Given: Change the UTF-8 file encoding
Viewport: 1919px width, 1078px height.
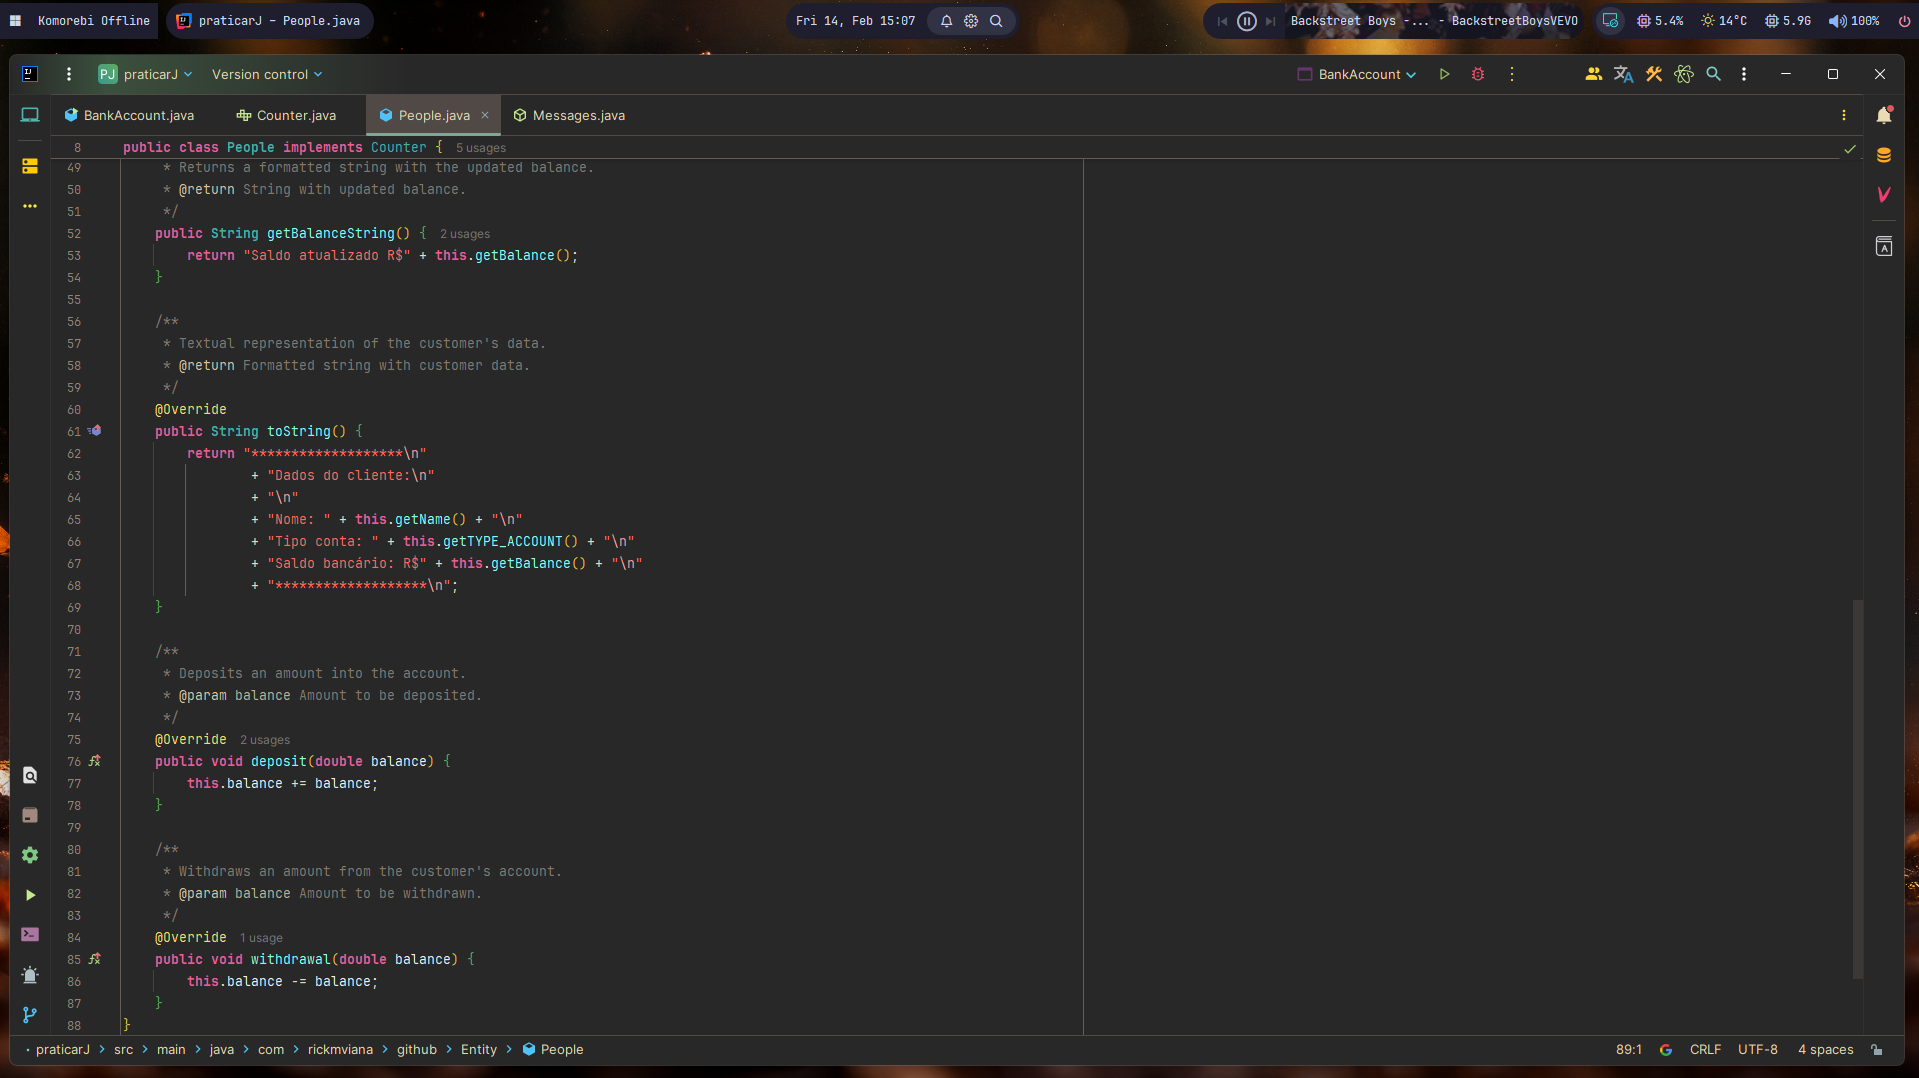Looking at the screenshot, I should [x=1757, y=1049].
